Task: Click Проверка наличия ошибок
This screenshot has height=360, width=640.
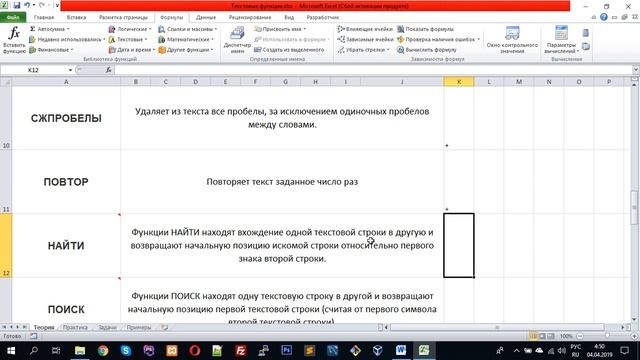Action: click(x=438, y=40)
